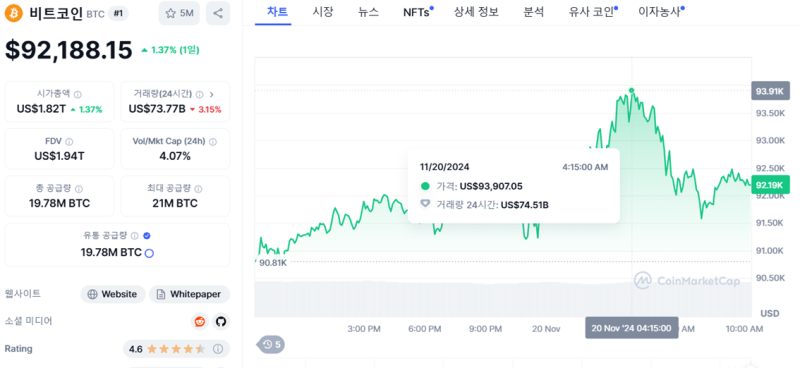800x368 pixels.
Task: Click the 4.6 star rating display
Action: [x=176, y=349]
